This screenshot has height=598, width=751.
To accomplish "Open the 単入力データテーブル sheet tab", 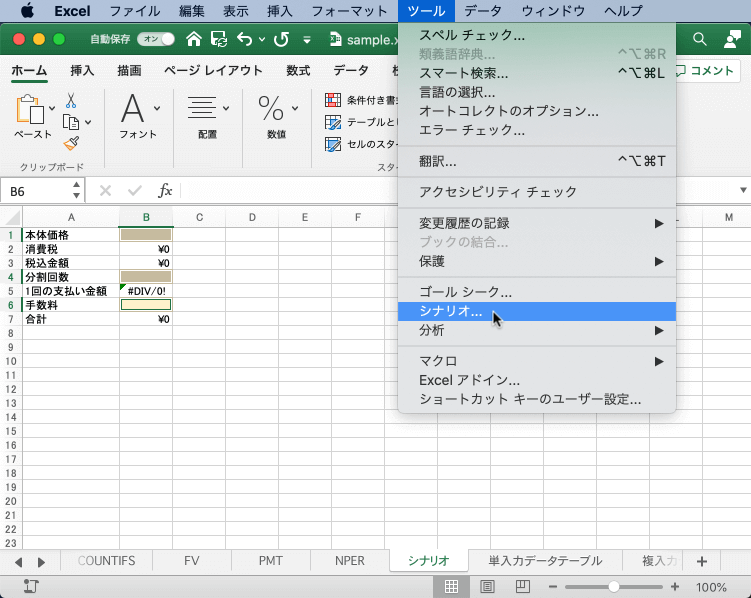I will coord(545,561).
